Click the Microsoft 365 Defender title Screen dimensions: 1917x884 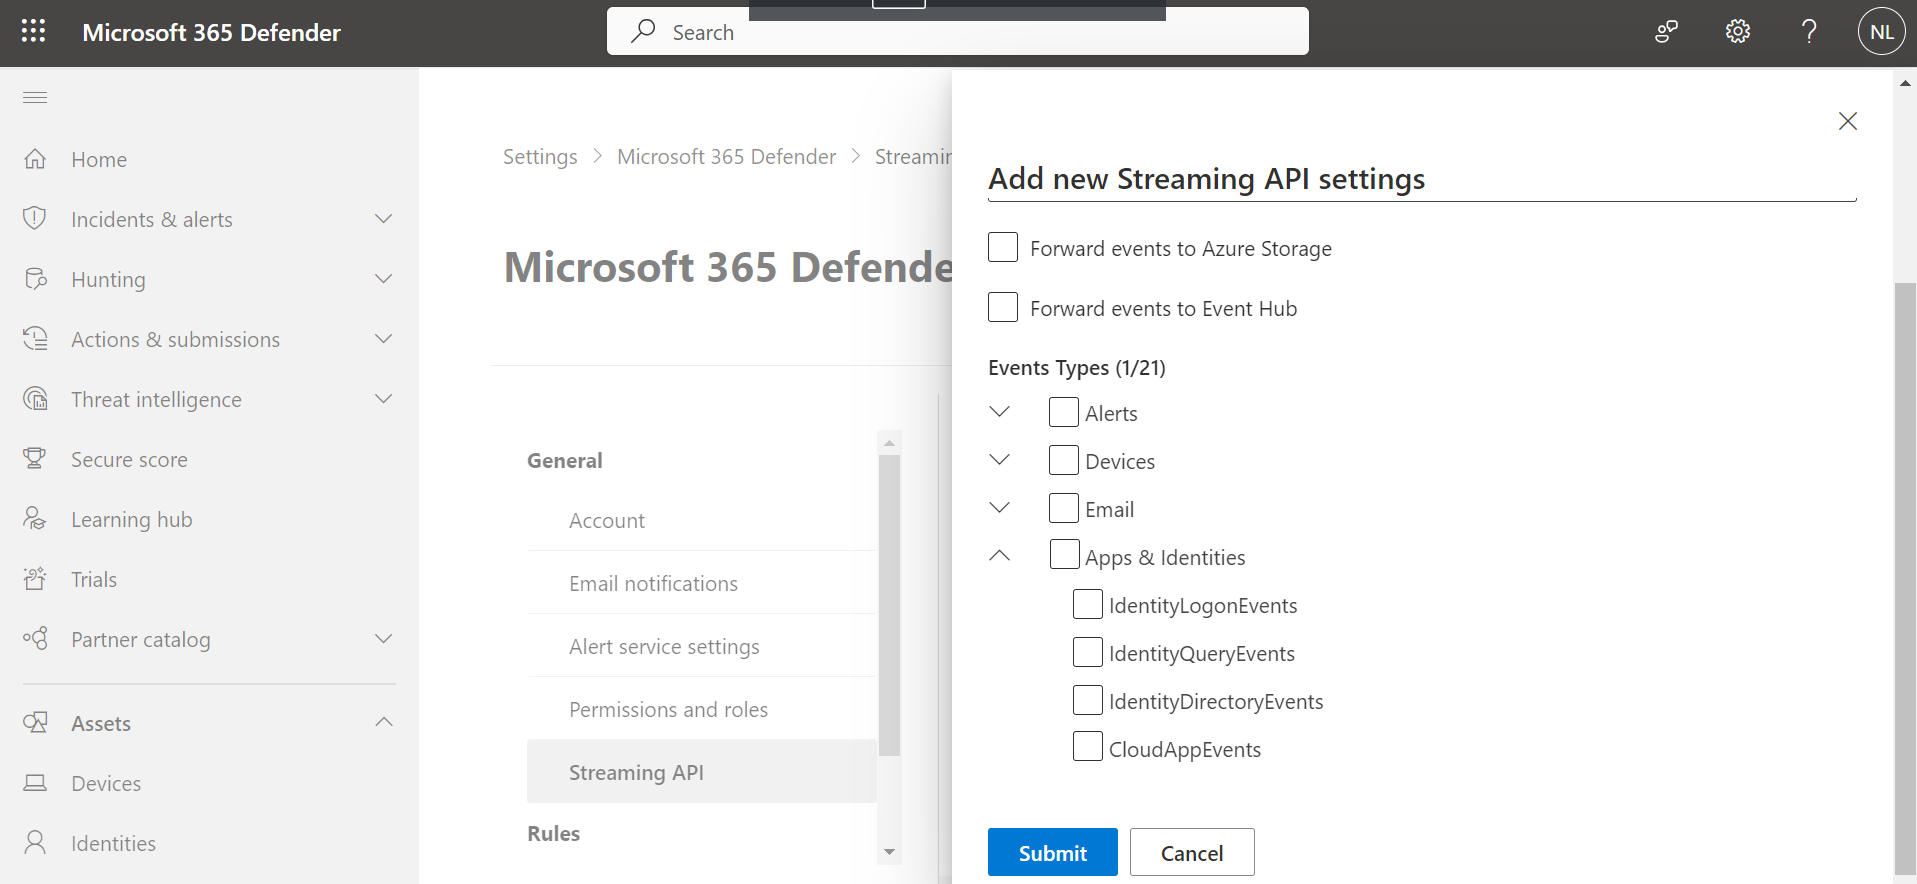tap(211, 32)
